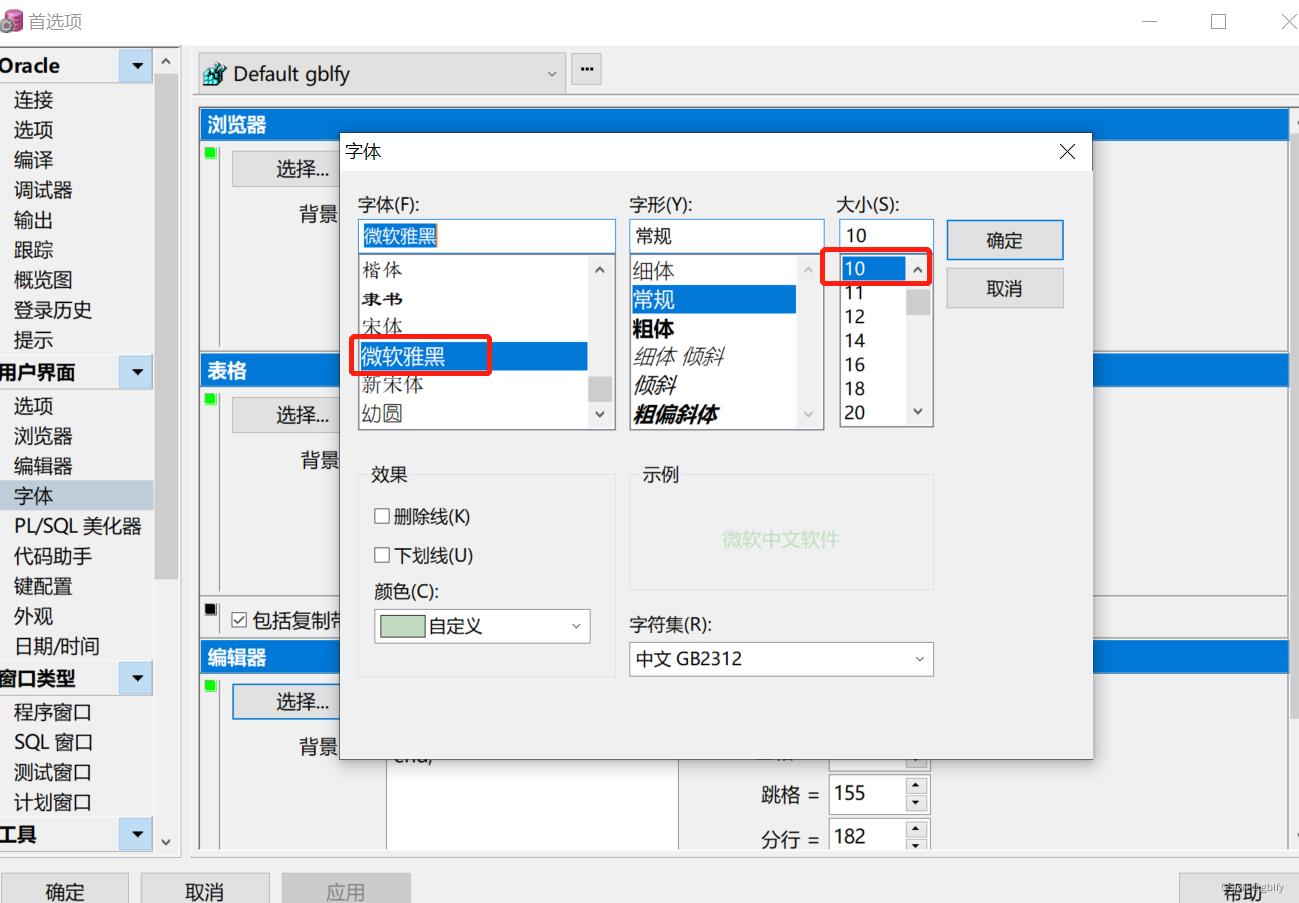Collapse the 窗口类型 category arrow
Image resolution: width=1299 pixels, height=903 pixels.
point(136,678)
